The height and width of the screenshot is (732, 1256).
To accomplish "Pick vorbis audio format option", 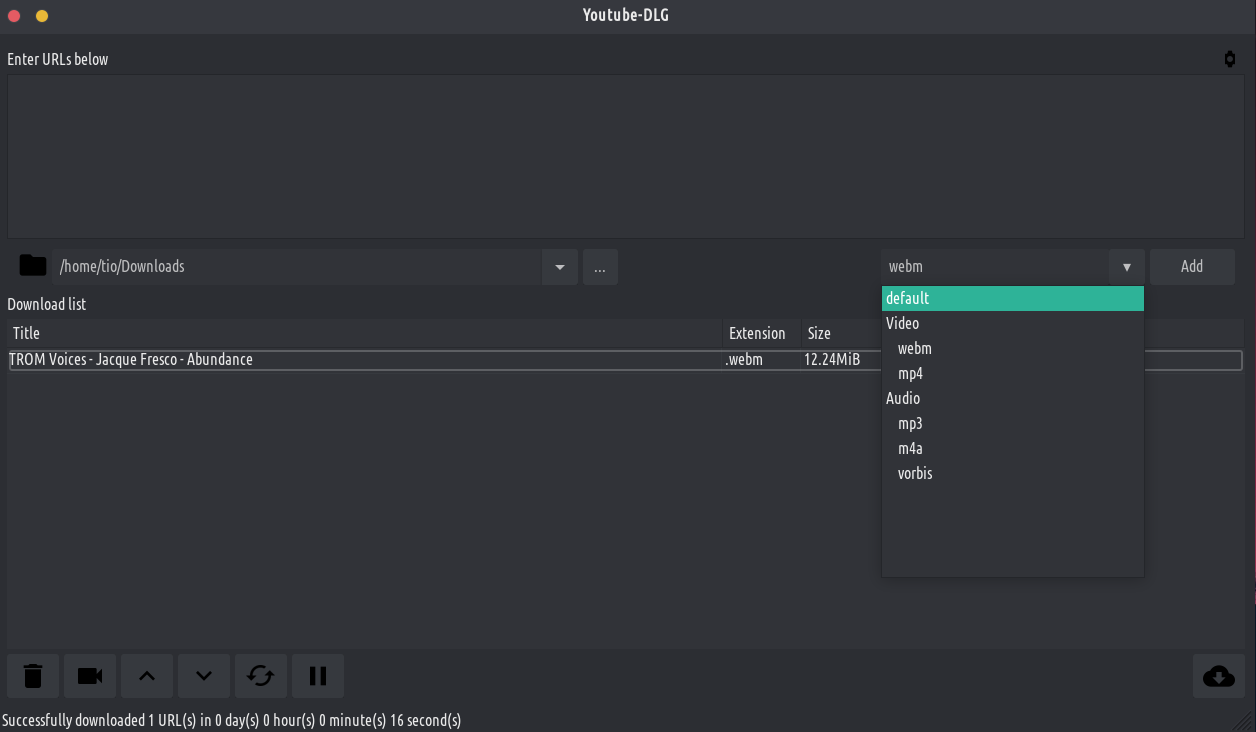I will point(914,473).
